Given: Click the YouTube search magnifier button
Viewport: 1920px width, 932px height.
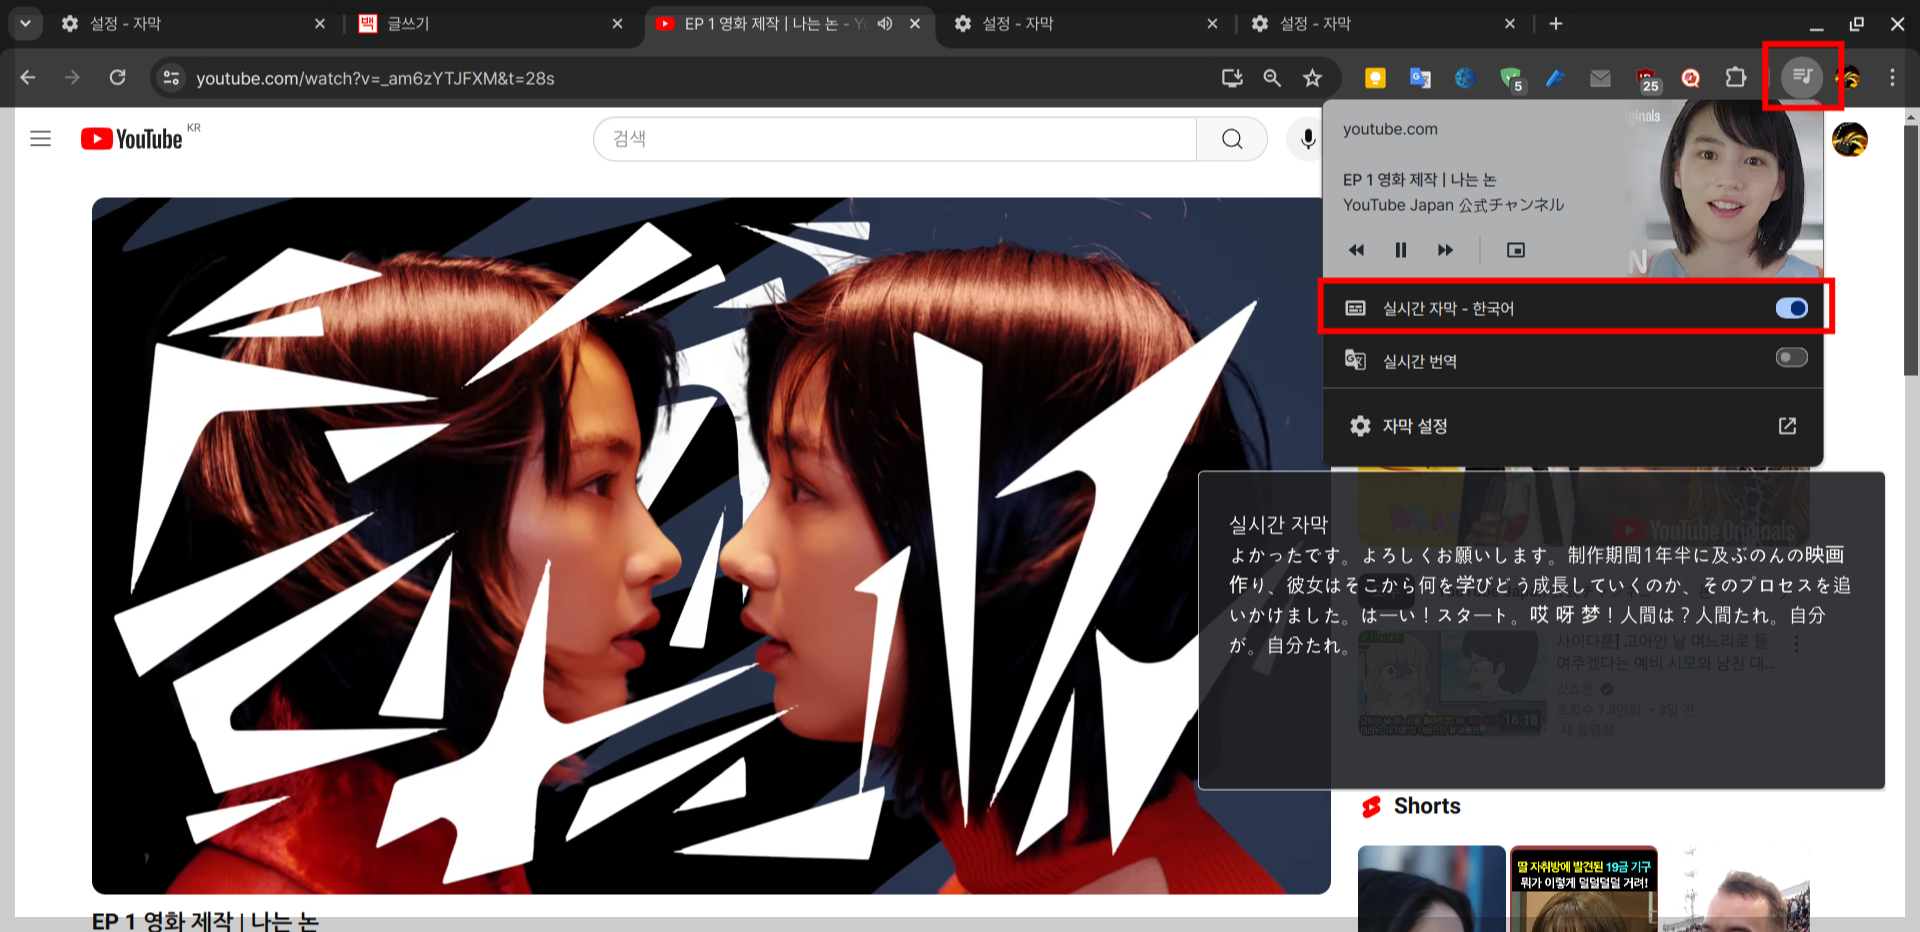Looking at the screenshot, I should tap(1232, 139).
